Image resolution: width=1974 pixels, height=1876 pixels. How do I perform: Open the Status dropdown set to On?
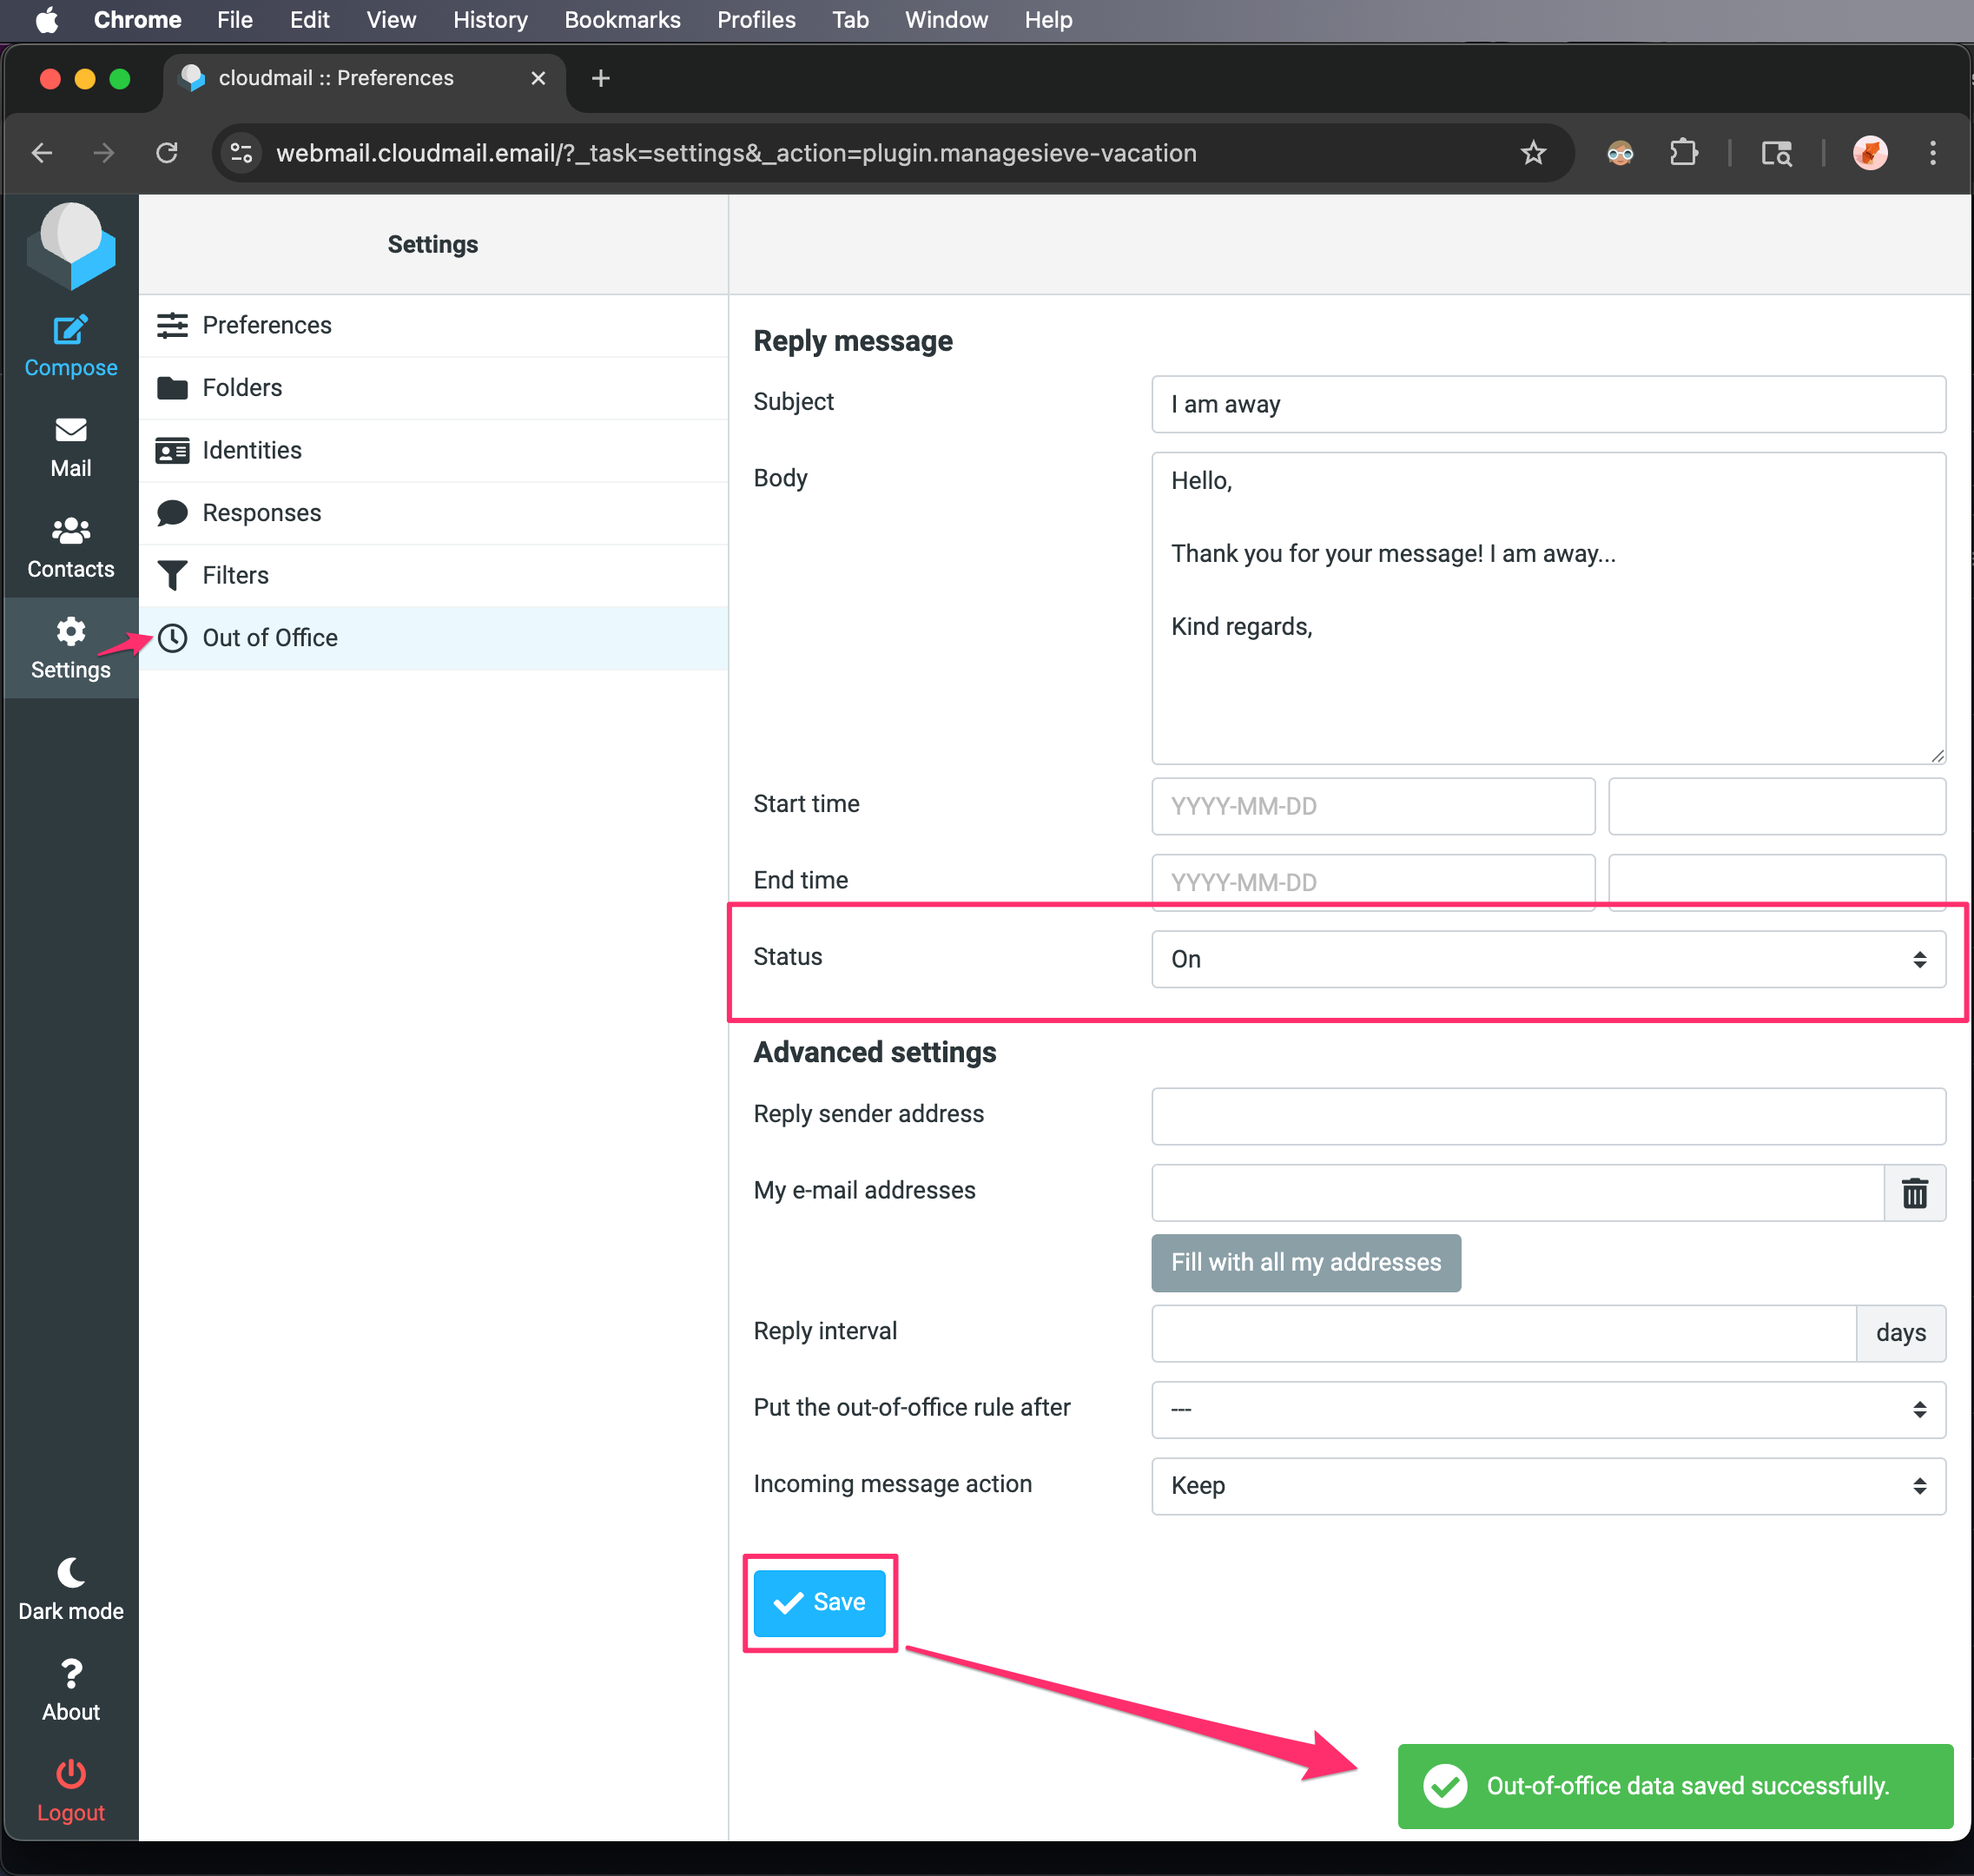click(1547, 959)
